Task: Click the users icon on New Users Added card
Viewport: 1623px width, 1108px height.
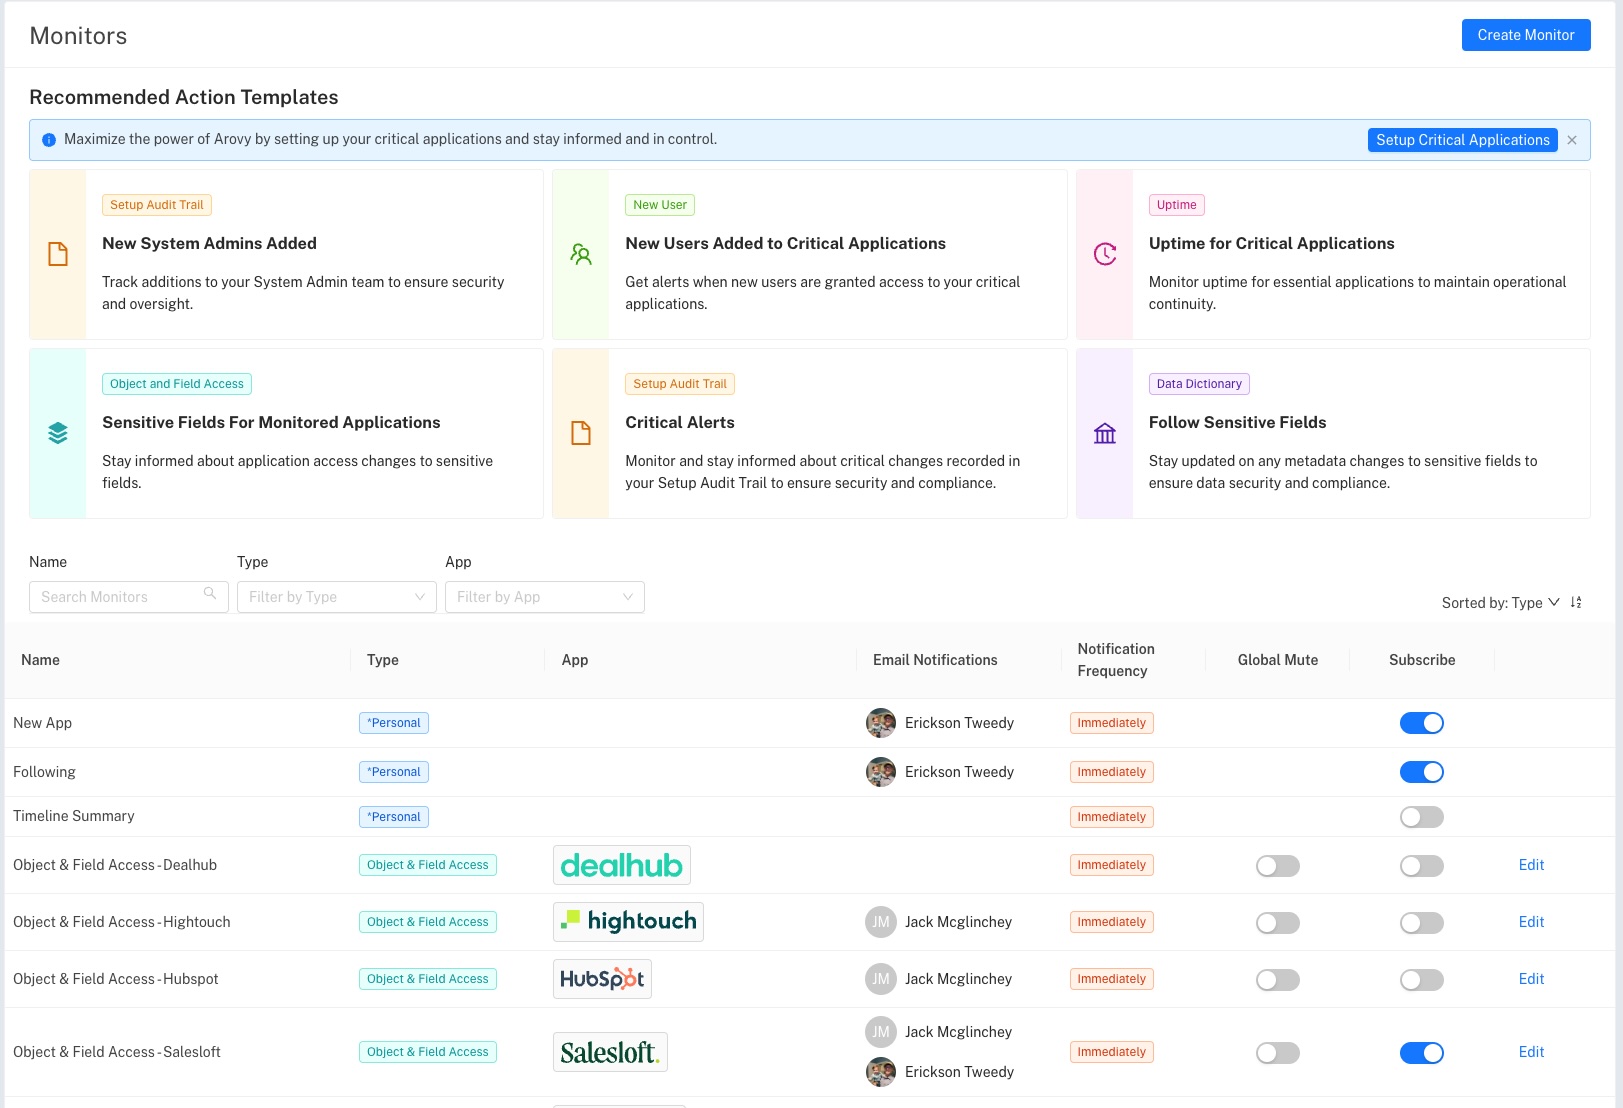Action: [x=581, y=254]
